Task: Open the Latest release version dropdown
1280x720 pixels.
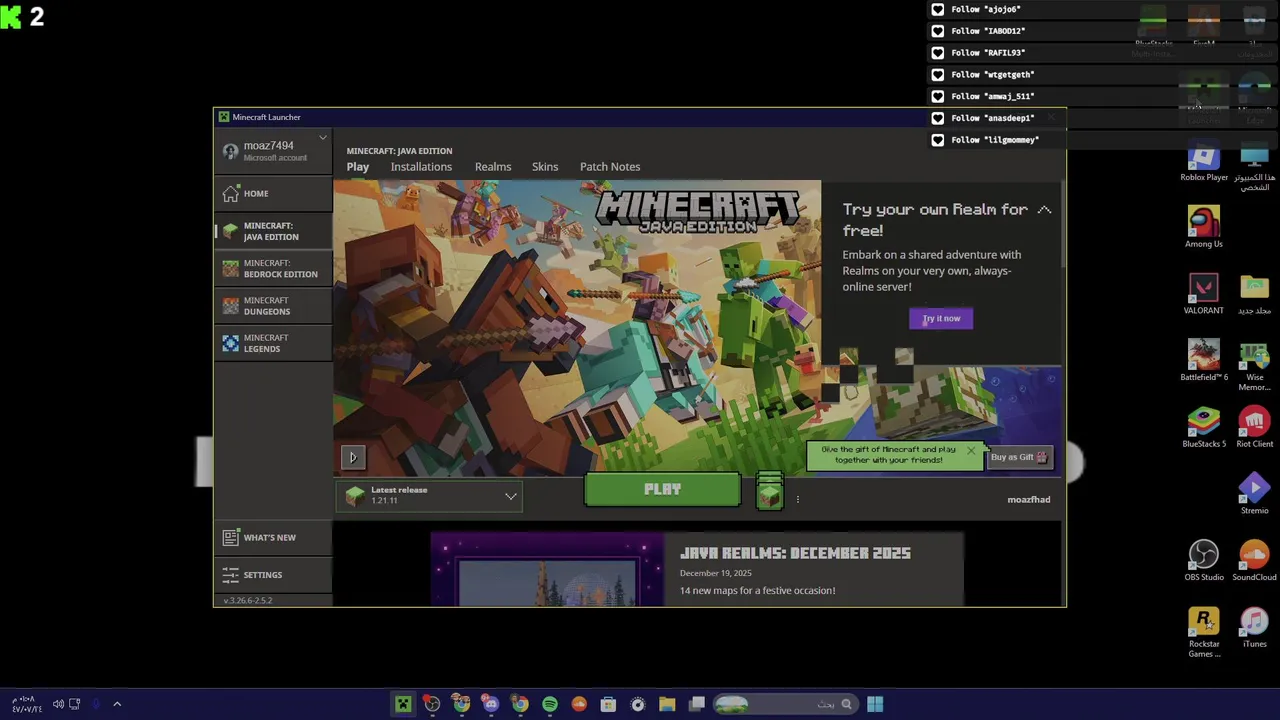Action: click(430, 495)
